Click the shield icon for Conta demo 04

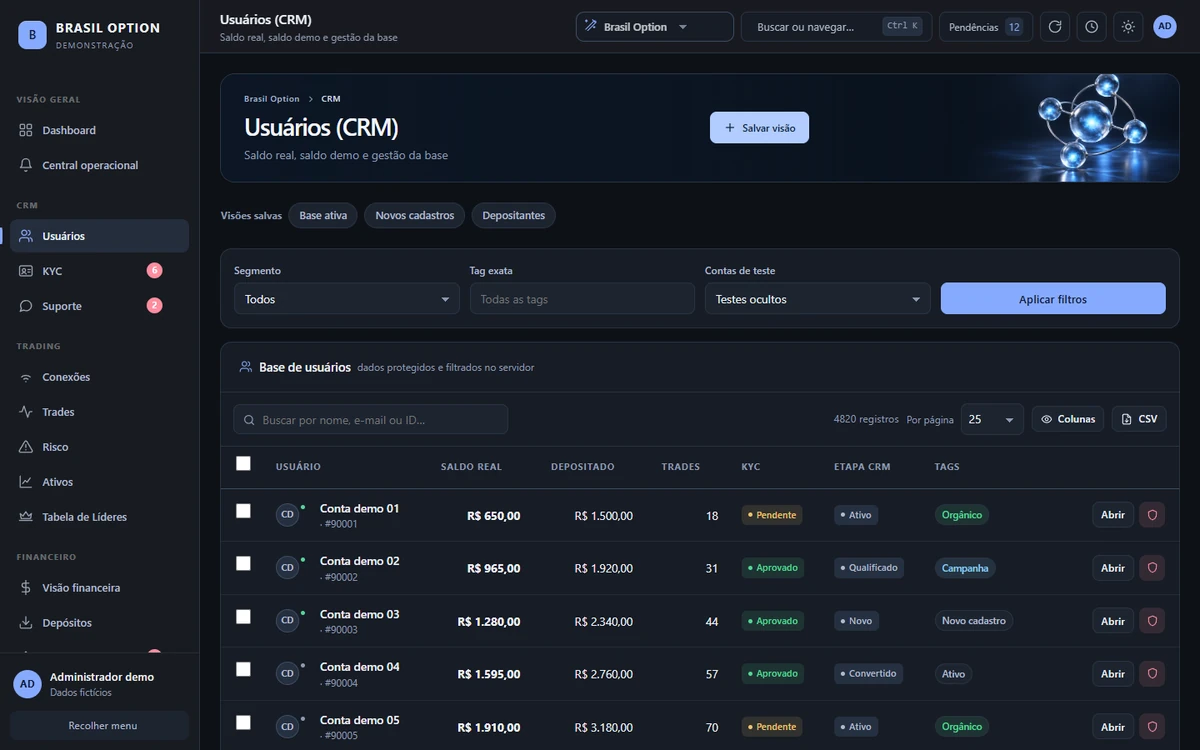click(1152, 674)
